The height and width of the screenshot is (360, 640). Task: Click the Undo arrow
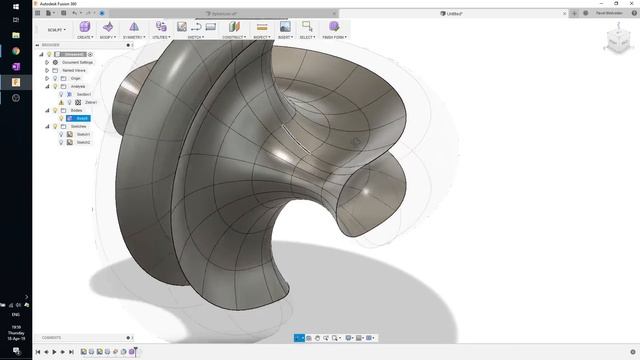tap(75, 13)
